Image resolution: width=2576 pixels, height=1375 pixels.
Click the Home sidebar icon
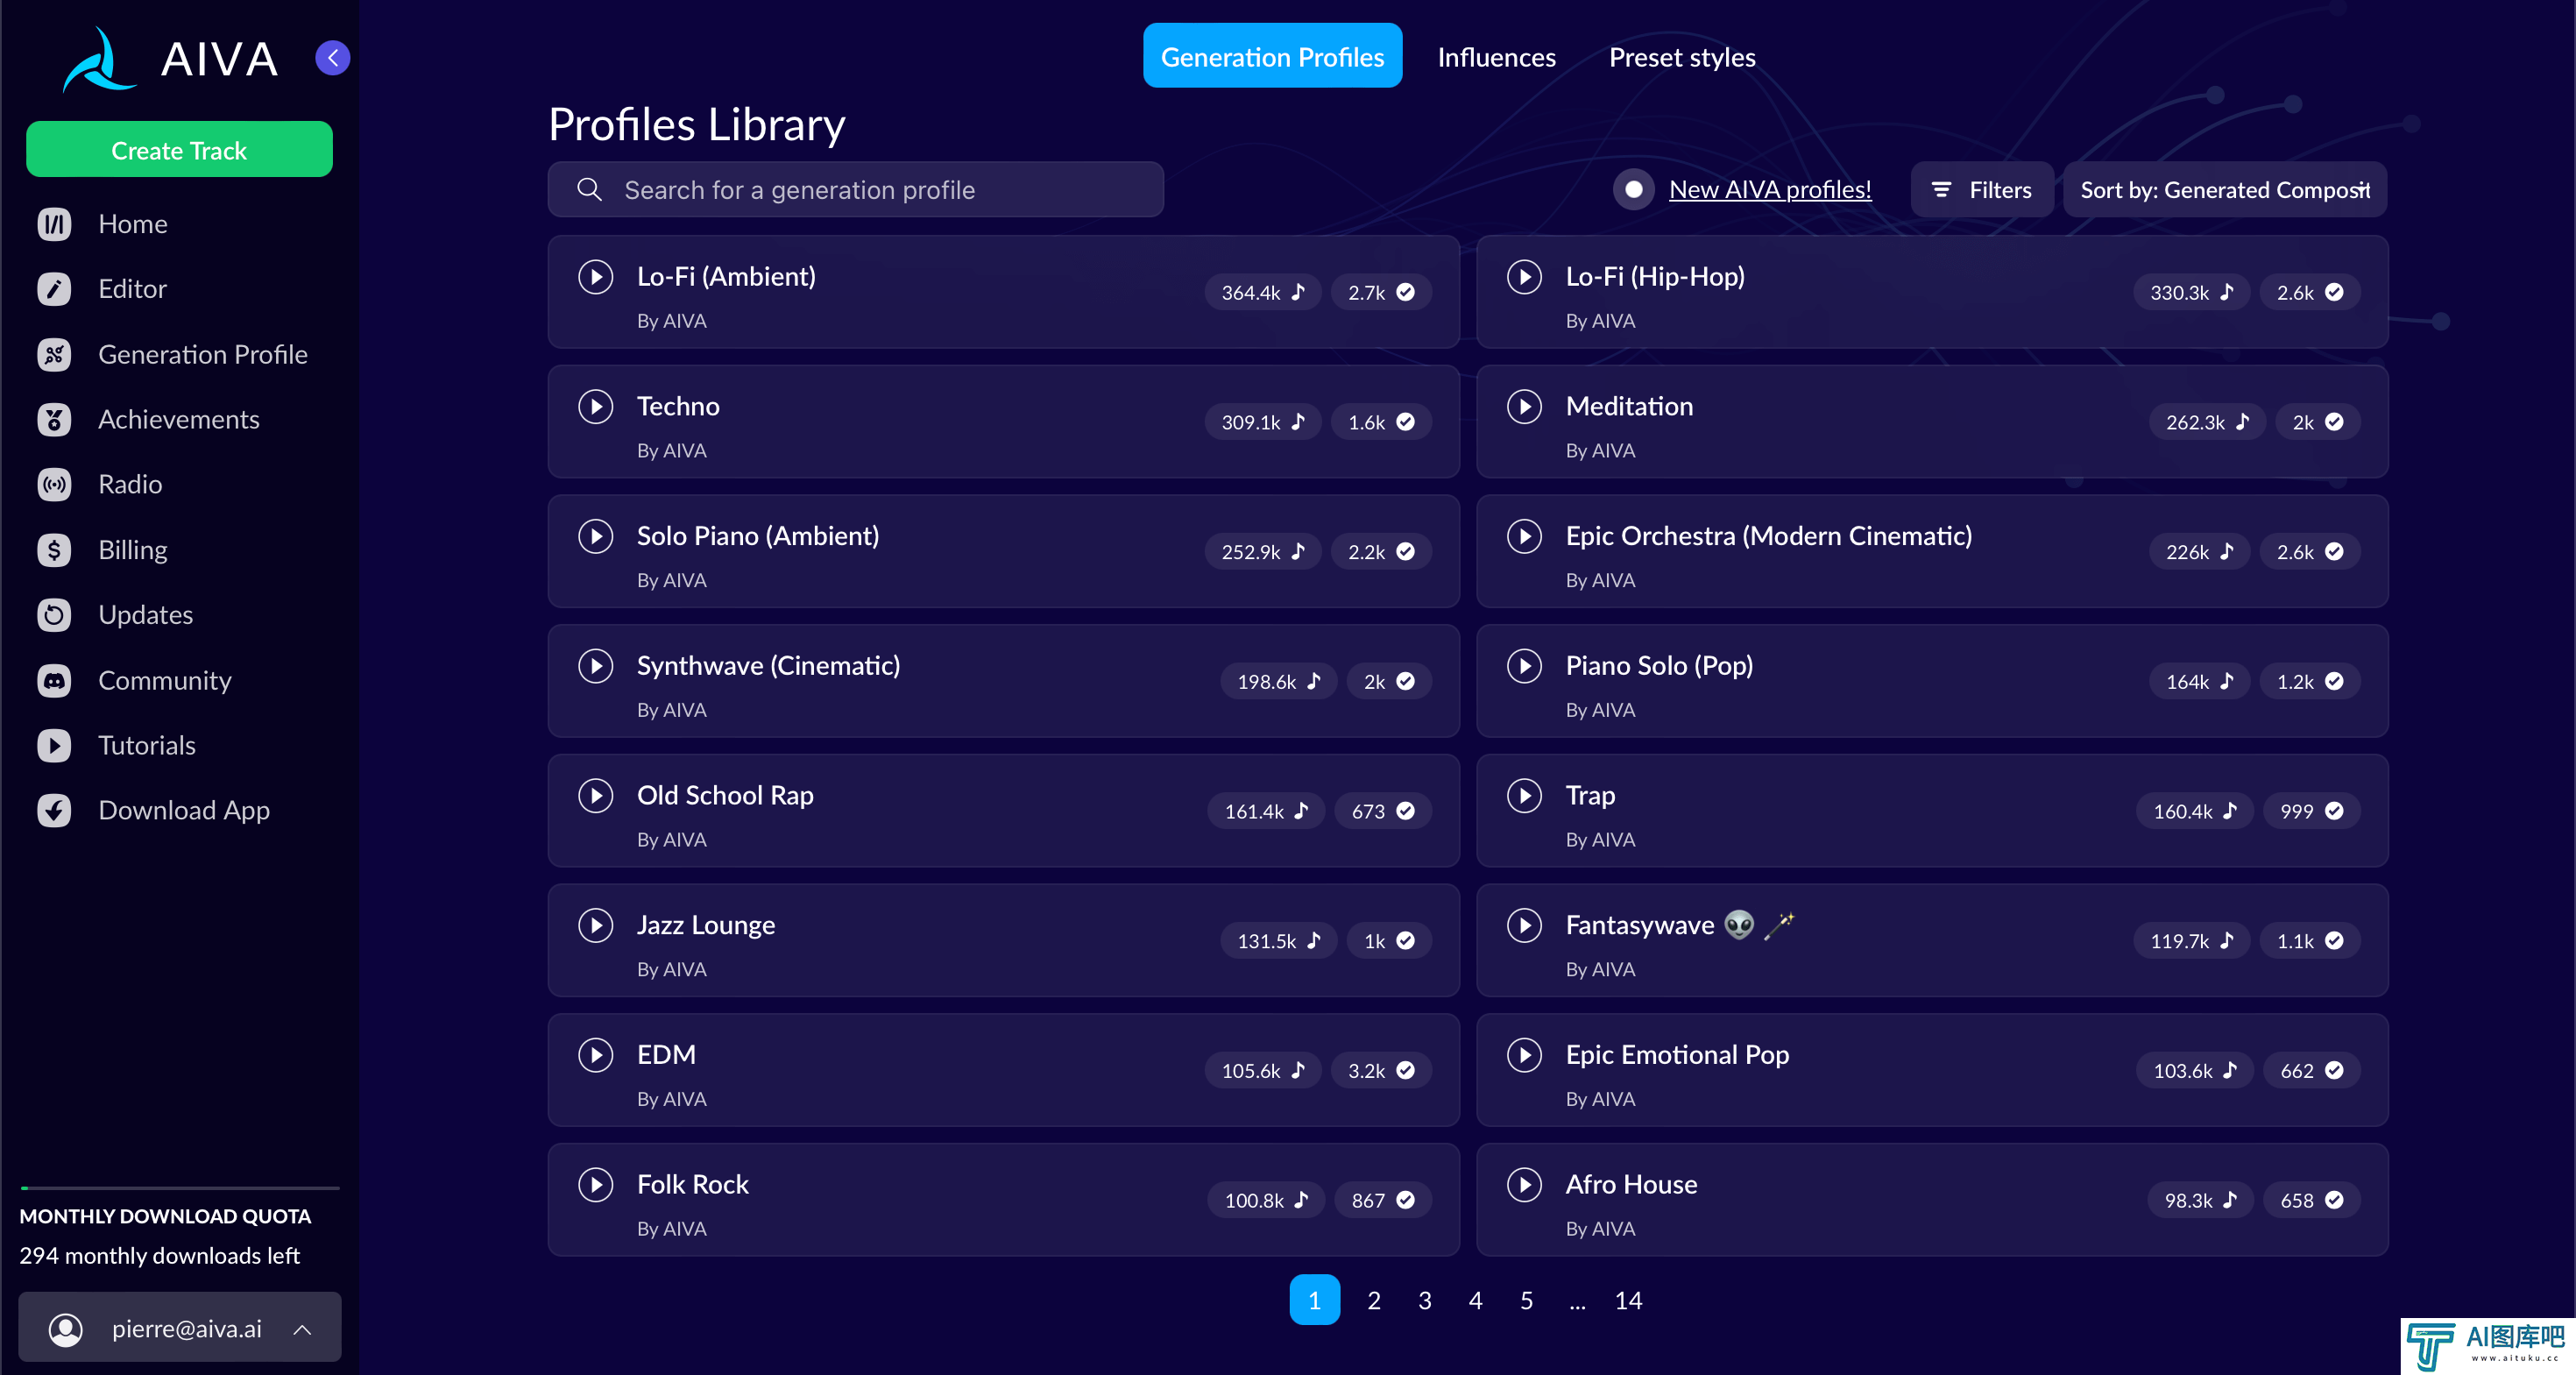coord(54,224)
